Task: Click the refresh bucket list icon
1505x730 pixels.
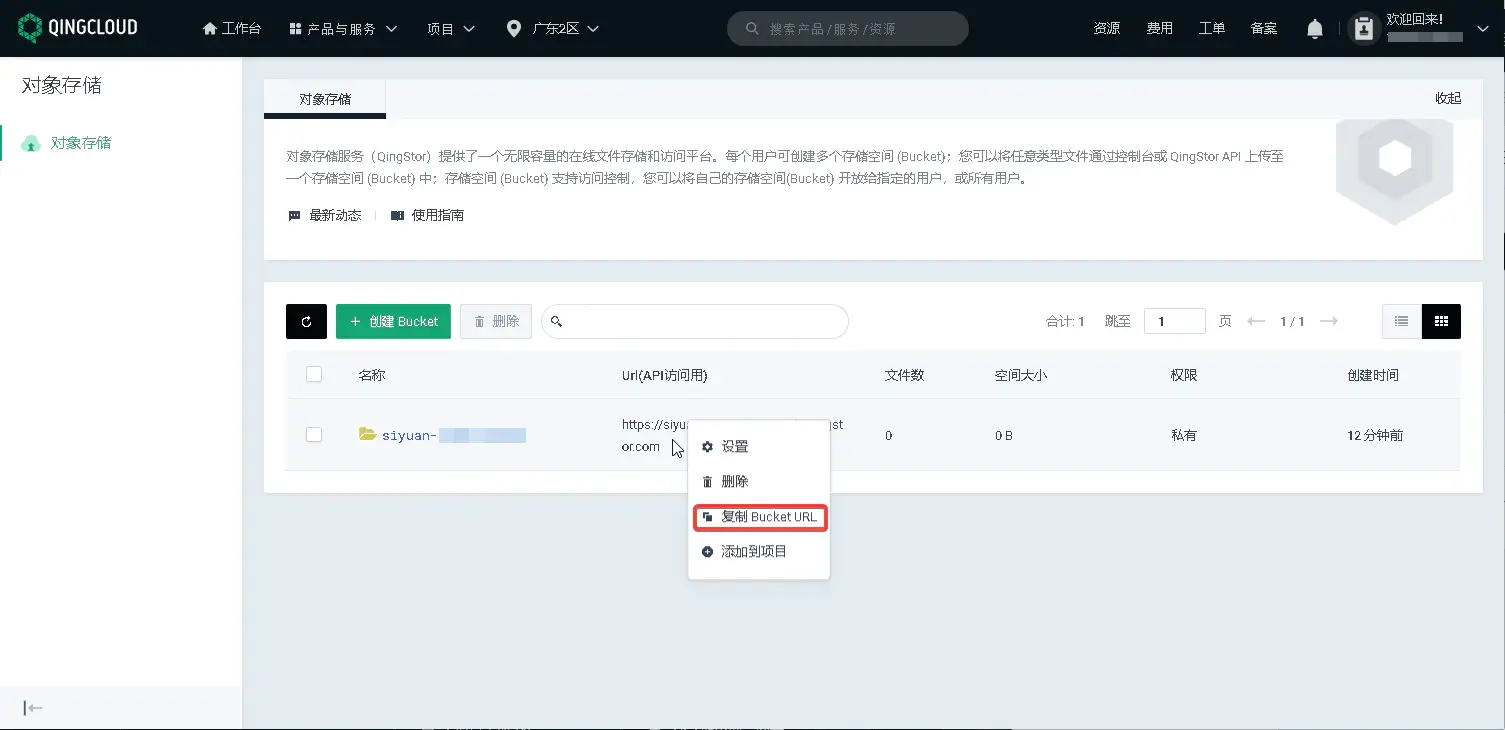Action: (306, 321)
